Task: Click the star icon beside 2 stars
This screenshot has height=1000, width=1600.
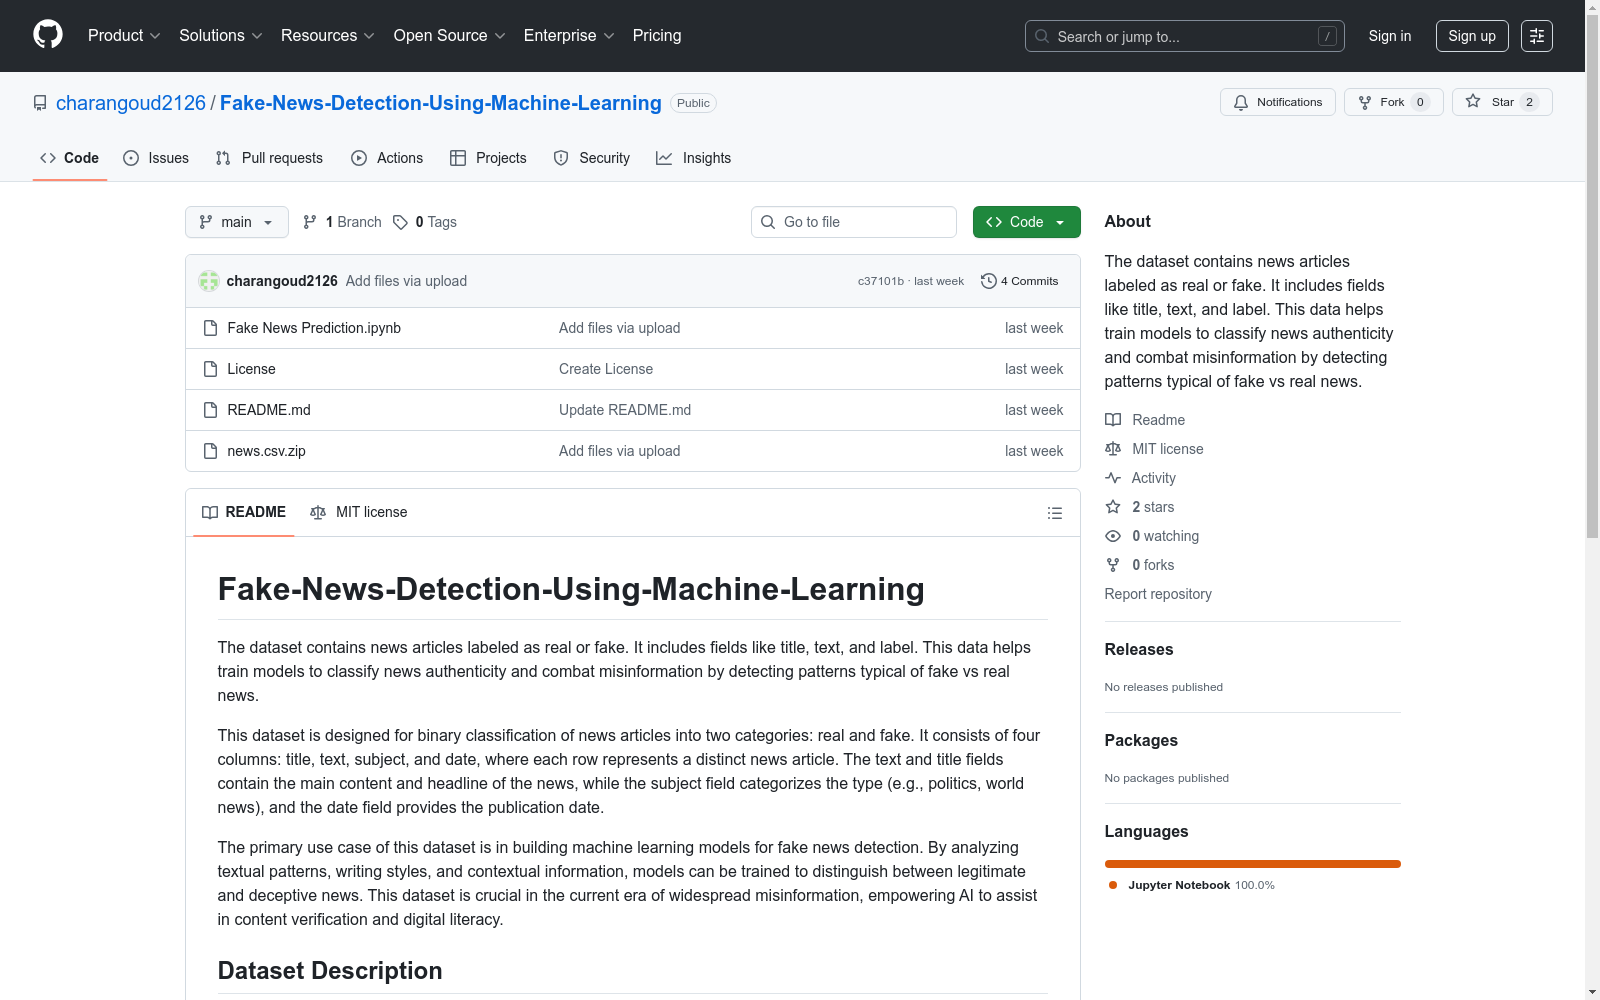Action: point(1113,507)
